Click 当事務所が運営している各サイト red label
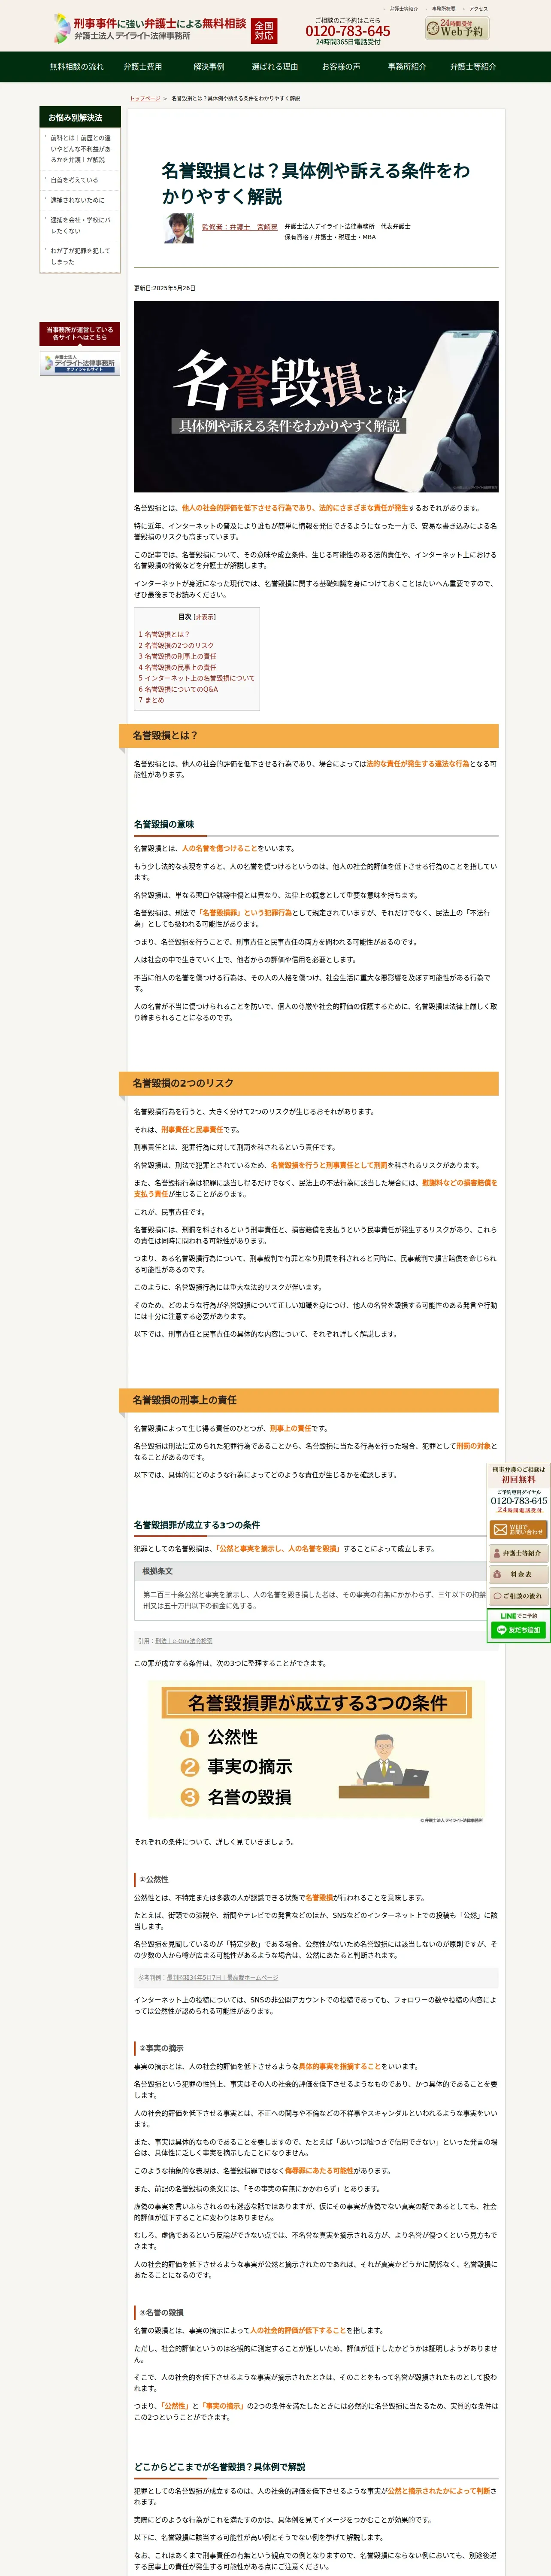The height and width of the screenshot is (2576, 551). (80, 334)
